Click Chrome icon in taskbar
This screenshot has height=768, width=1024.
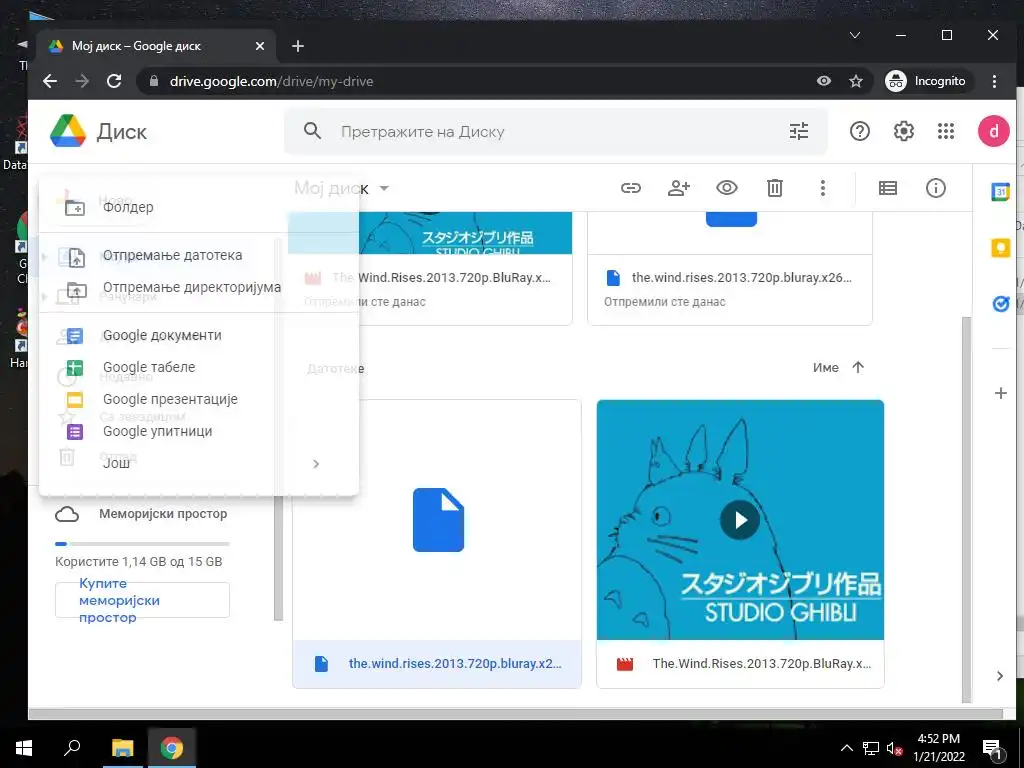[x=172, y=748]
